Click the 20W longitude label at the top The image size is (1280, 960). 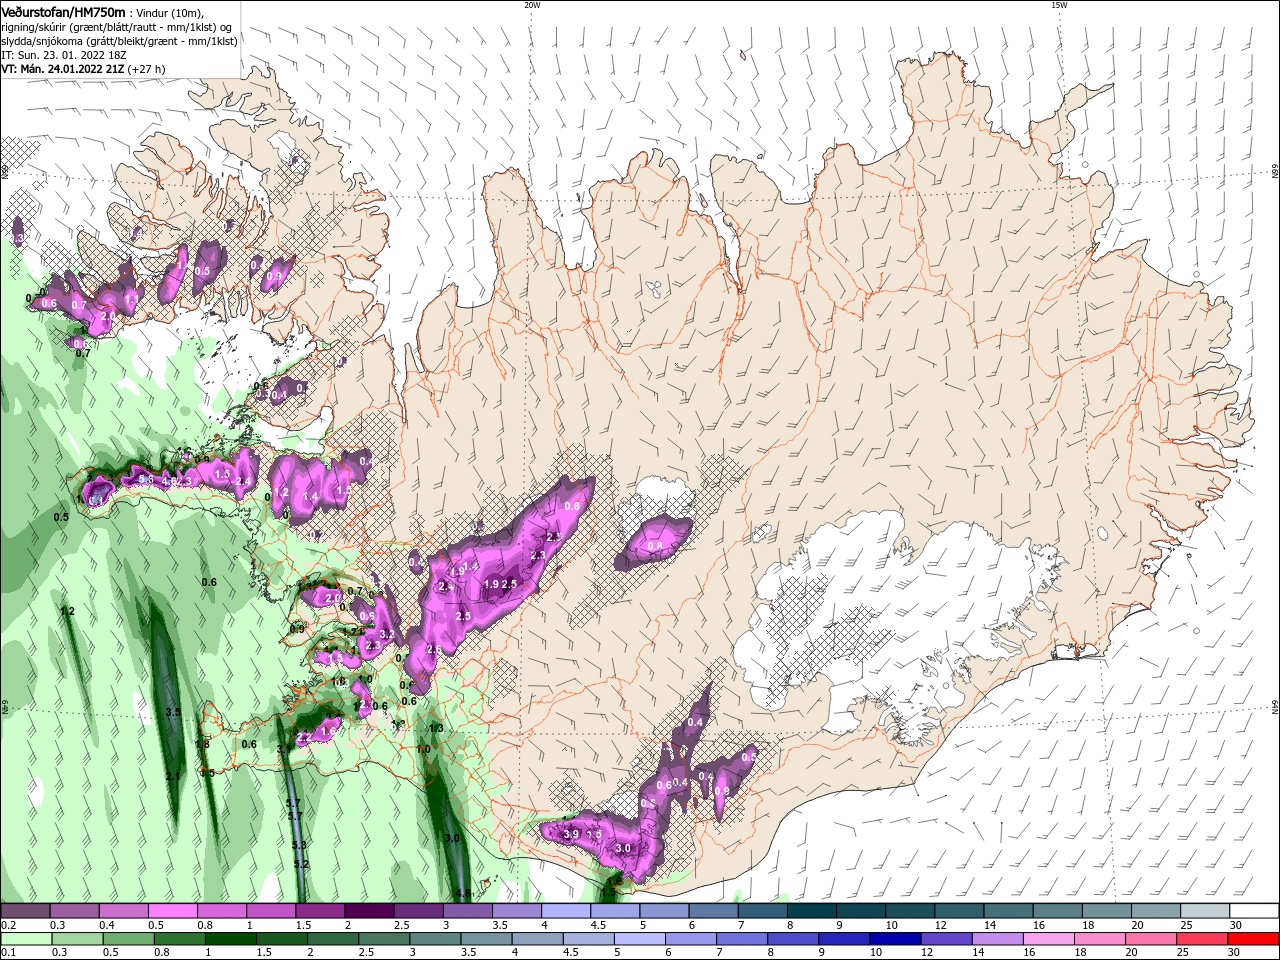[532, 4]
